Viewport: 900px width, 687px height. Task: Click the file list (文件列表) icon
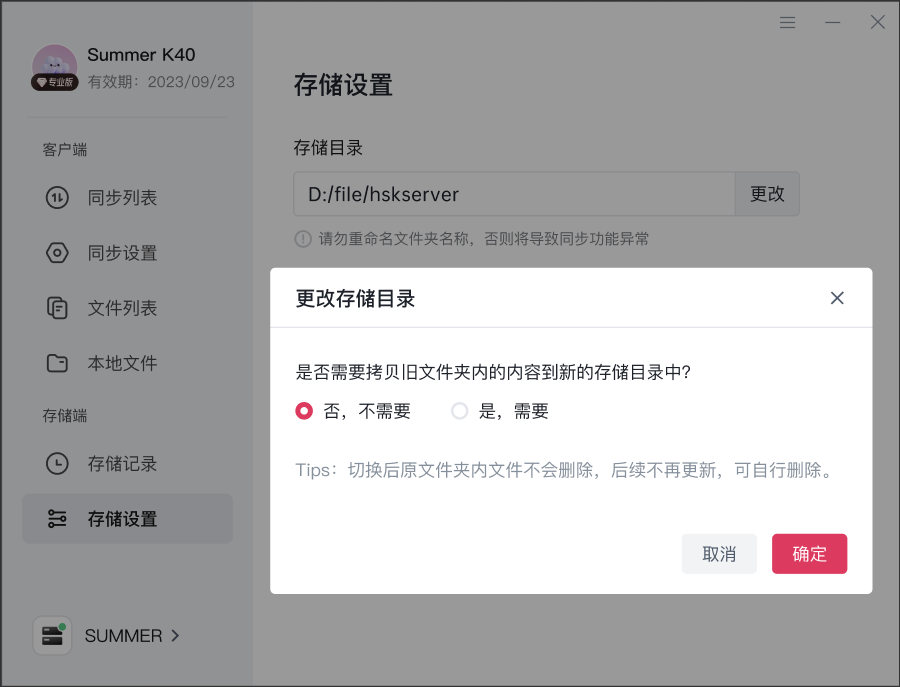pyautogui.click(x=57, y=308)
